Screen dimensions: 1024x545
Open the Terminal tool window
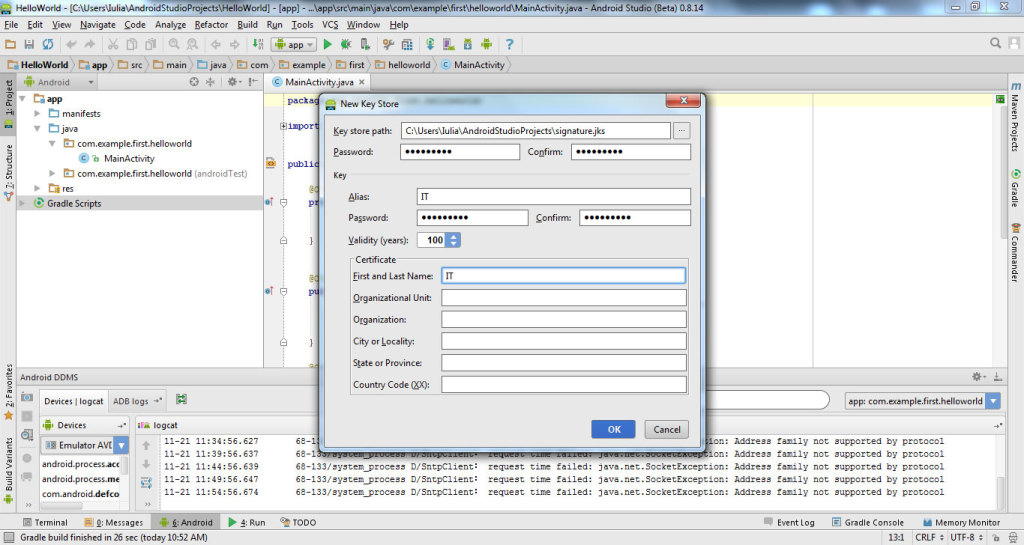pyautogui.click(x=45, y=522)
